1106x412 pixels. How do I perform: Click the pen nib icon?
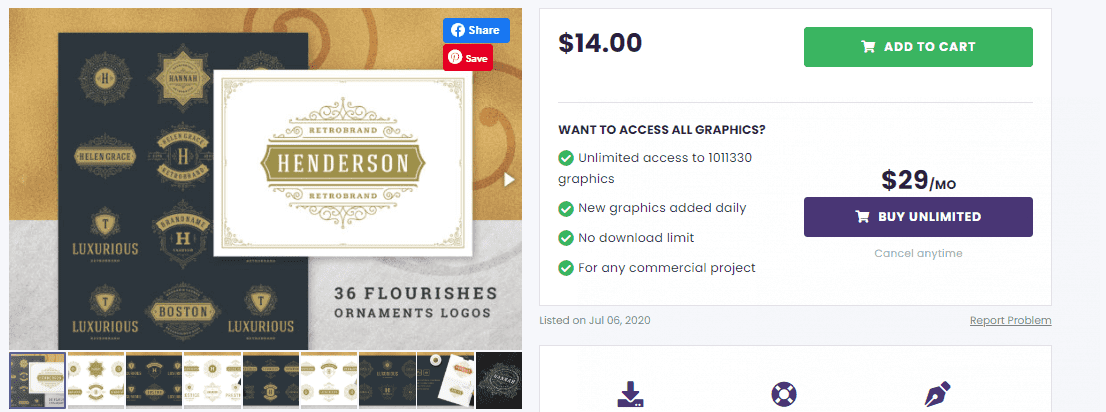pyautogui.click(x=938, y=395)
